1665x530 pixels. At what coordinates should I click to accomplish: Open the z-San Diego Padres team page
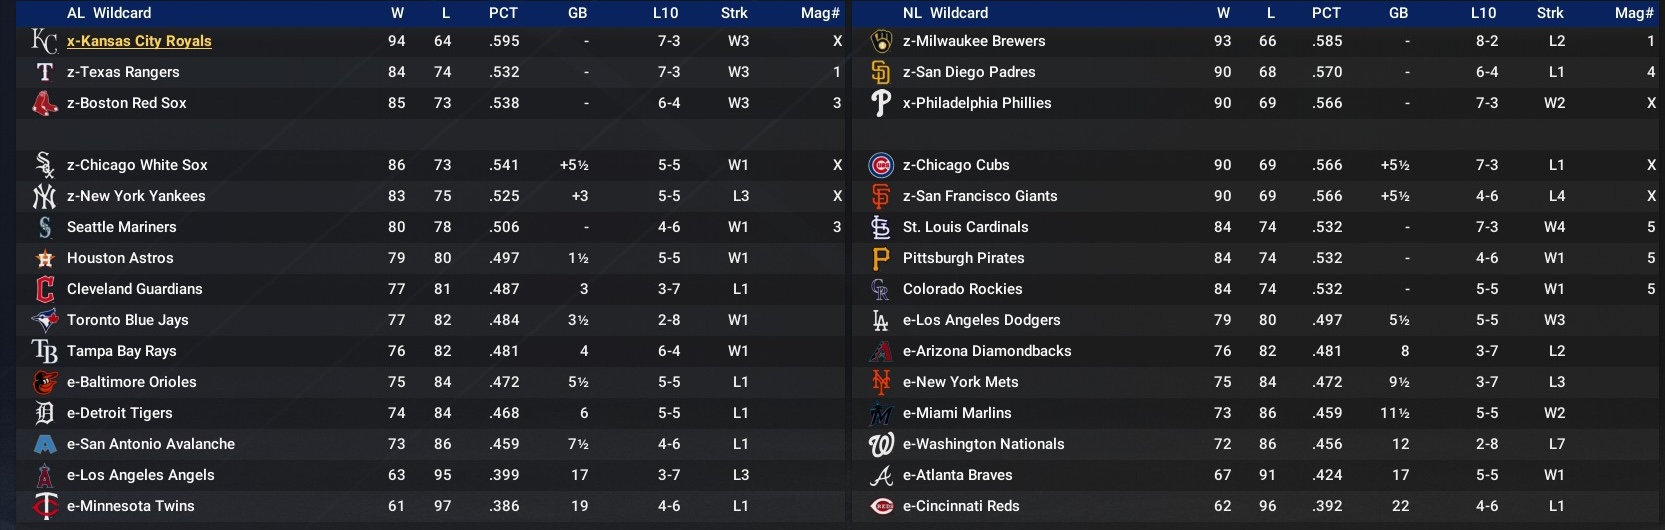(968, 72)
